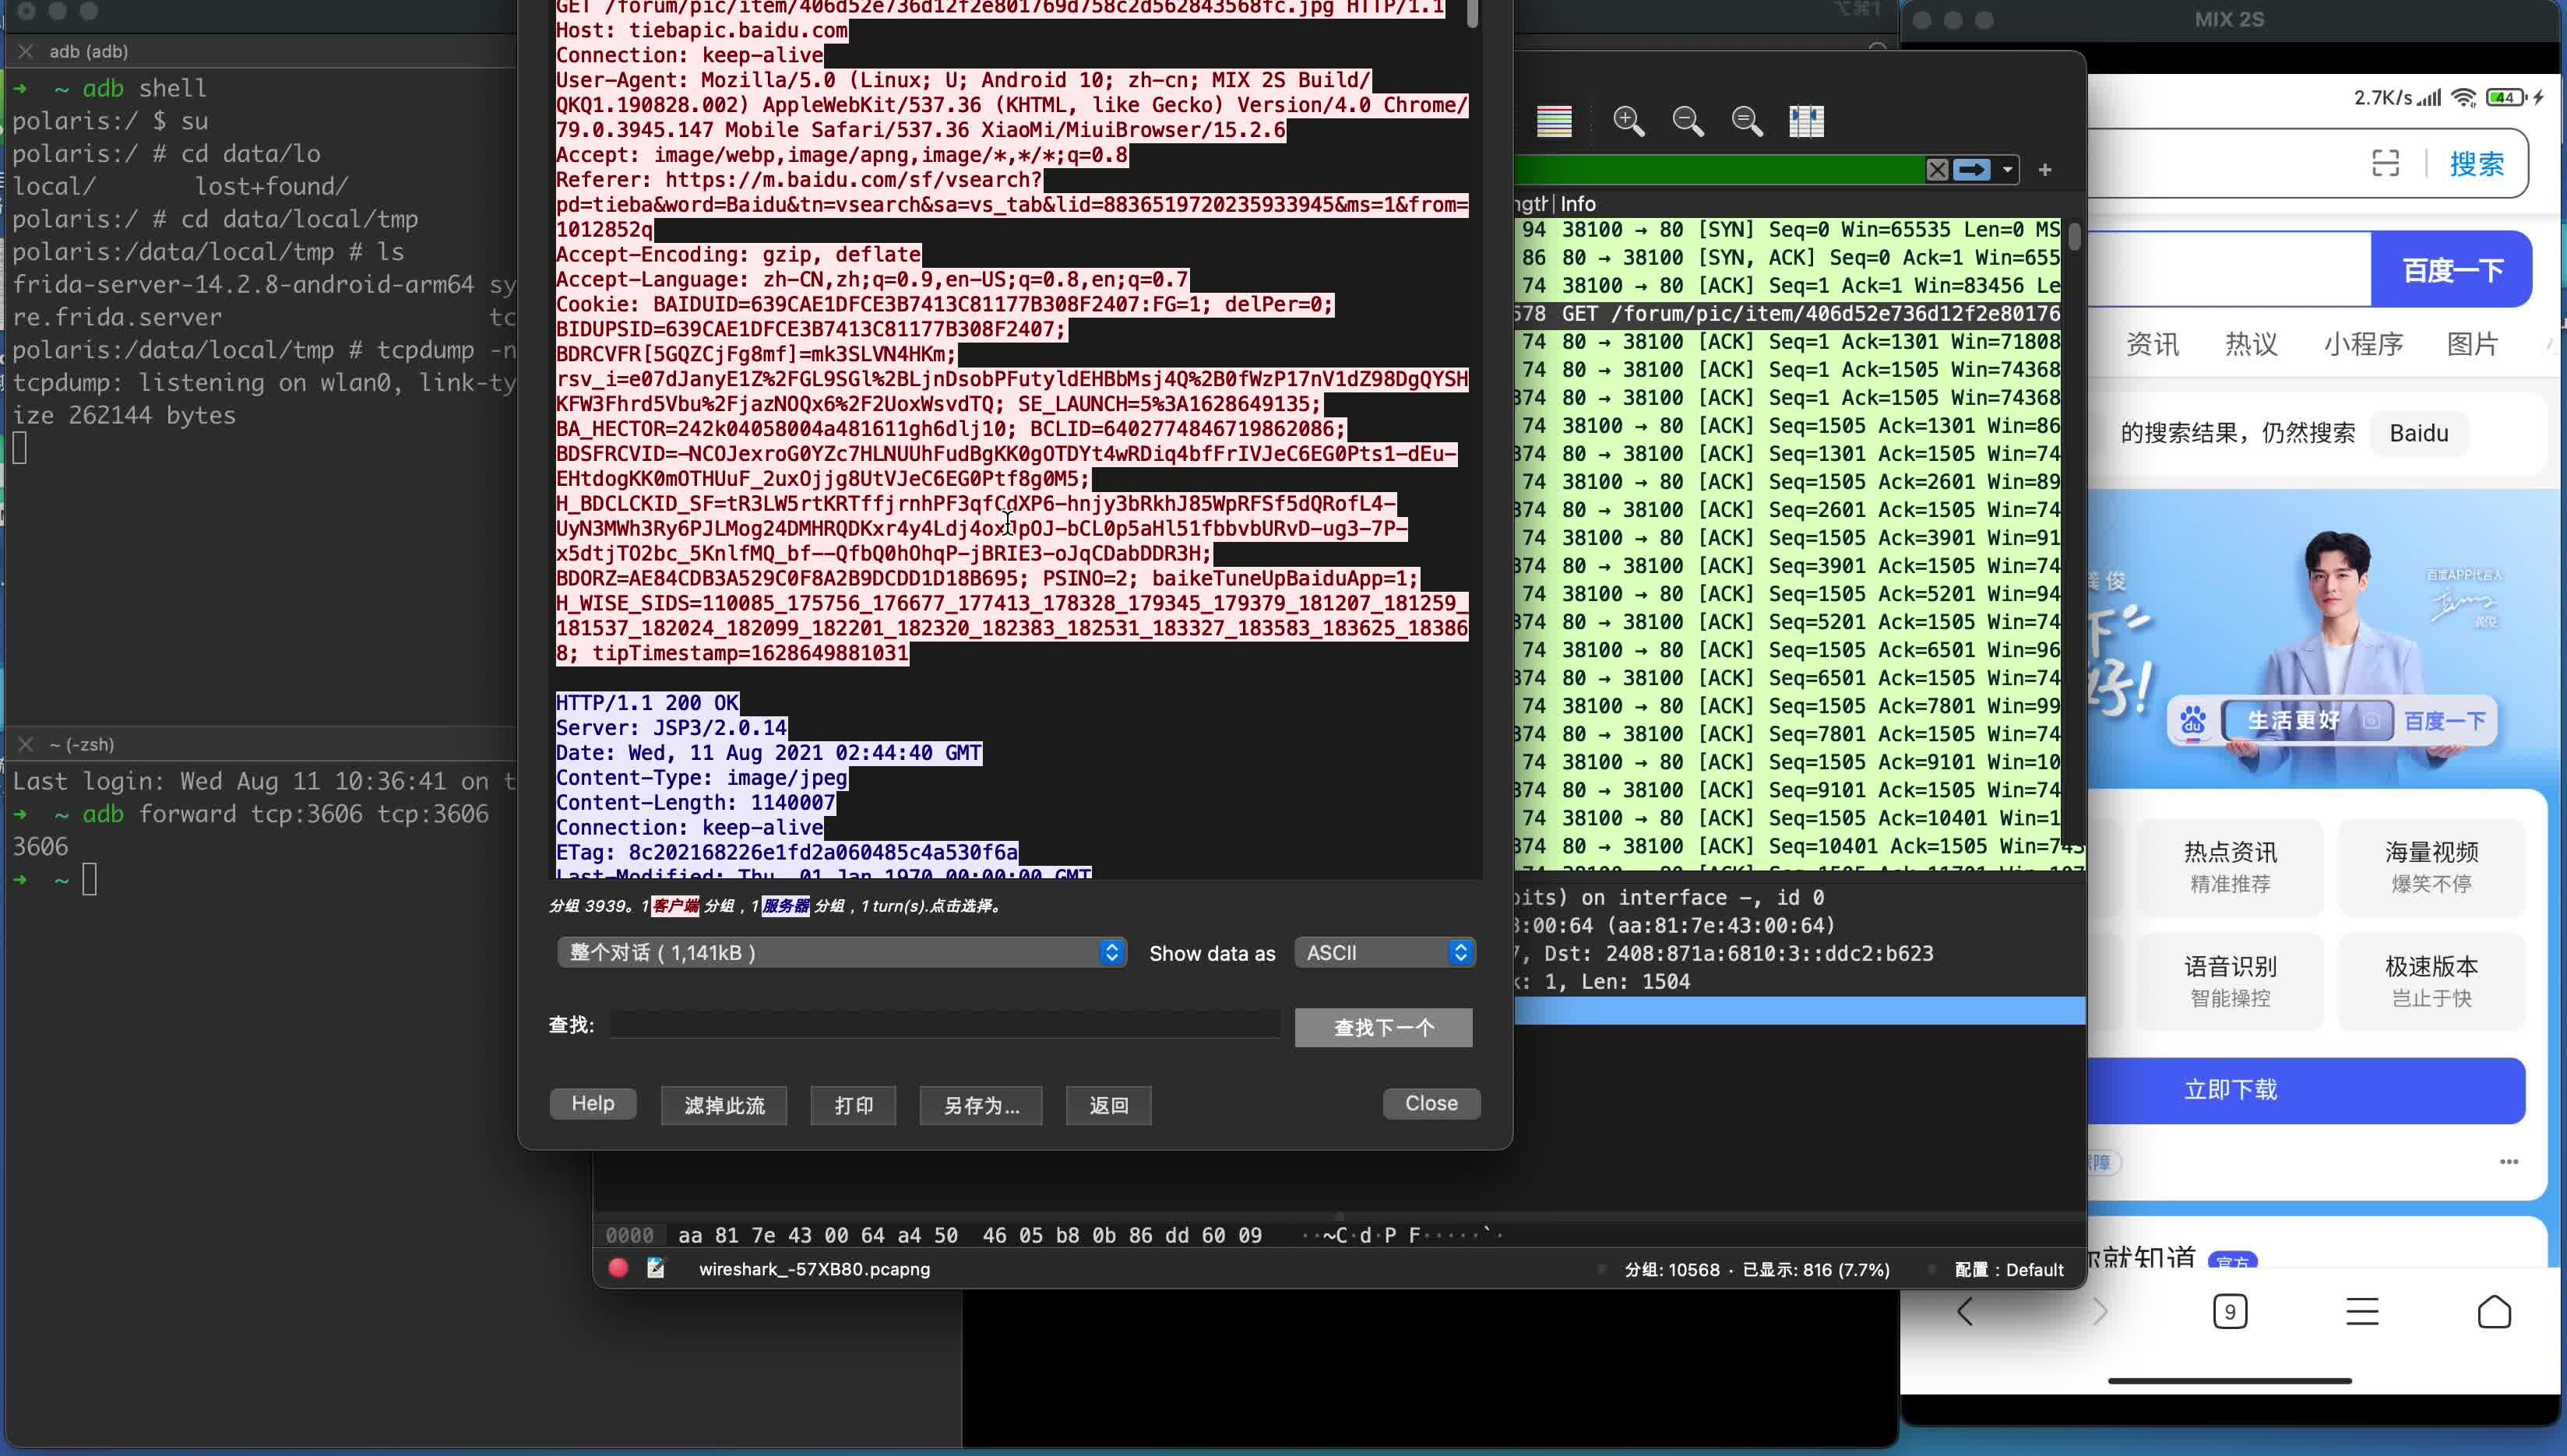Click the zoom out magnifier in Wireshark toolbar

point(1688,121)
